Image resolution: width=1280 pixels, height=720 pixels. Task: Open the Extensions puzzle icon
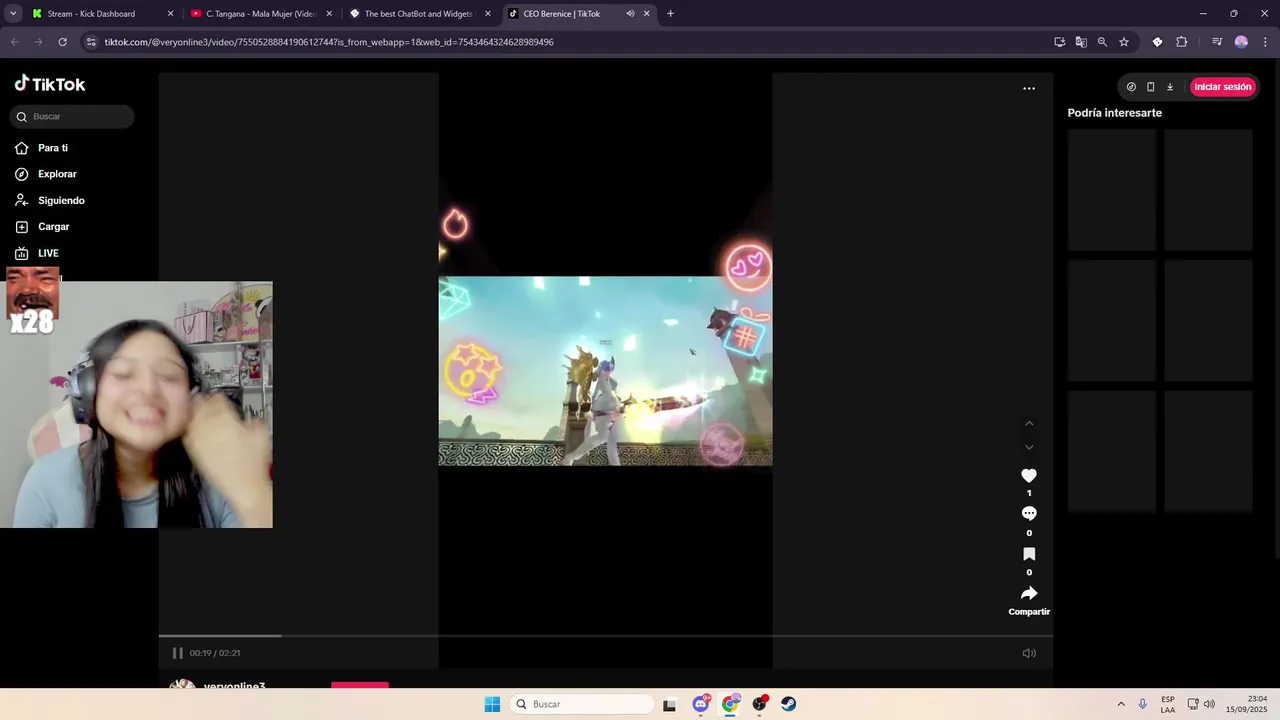(x=1181, y=42)
